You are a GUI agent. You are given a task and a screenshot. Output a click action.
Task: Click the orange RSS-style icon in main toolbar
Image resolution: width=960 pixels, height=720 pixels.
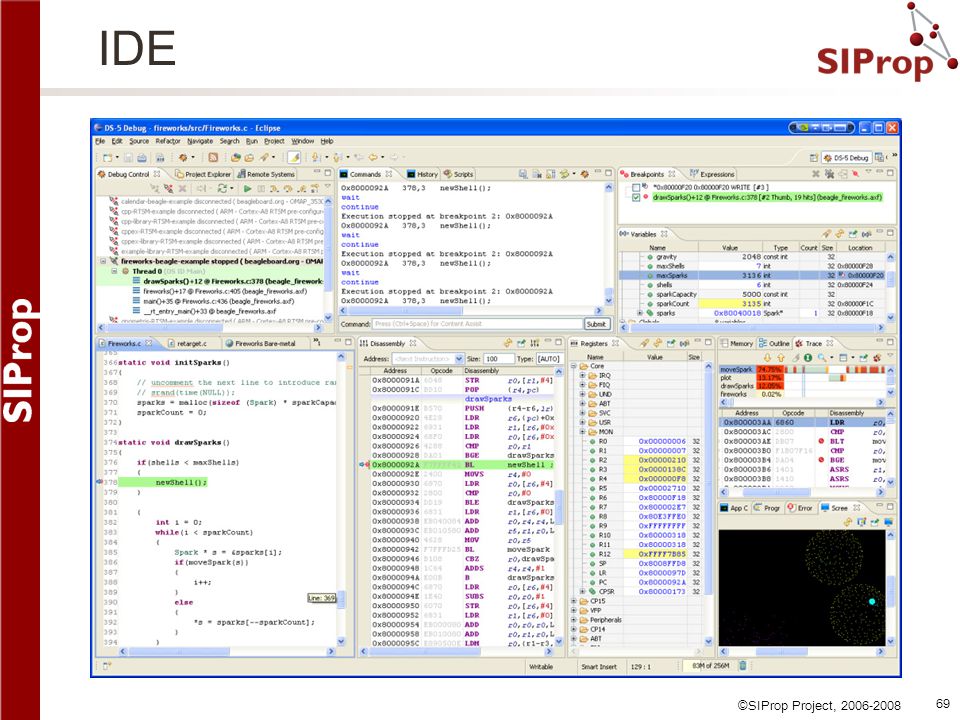click(213, 157)
